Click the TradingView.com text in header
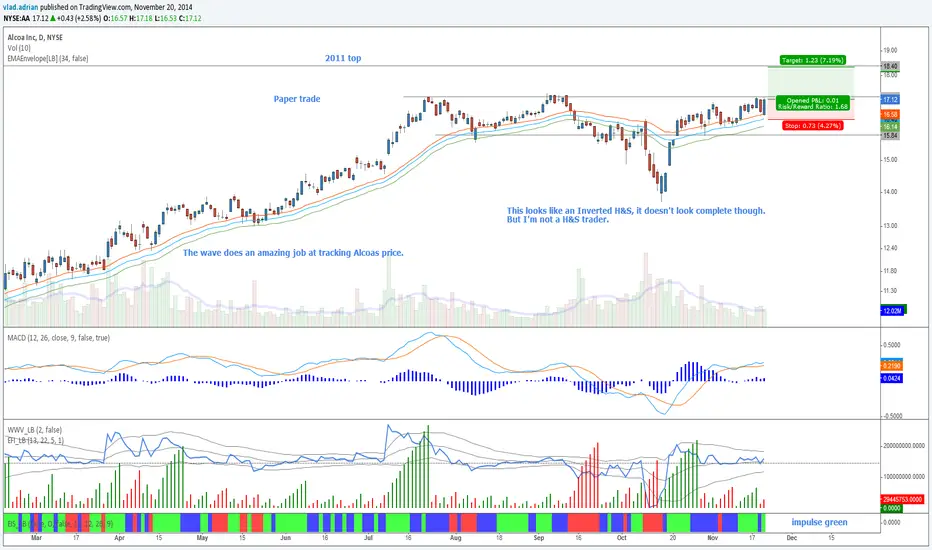The image size is (932, 550). (x=104, y=8)
